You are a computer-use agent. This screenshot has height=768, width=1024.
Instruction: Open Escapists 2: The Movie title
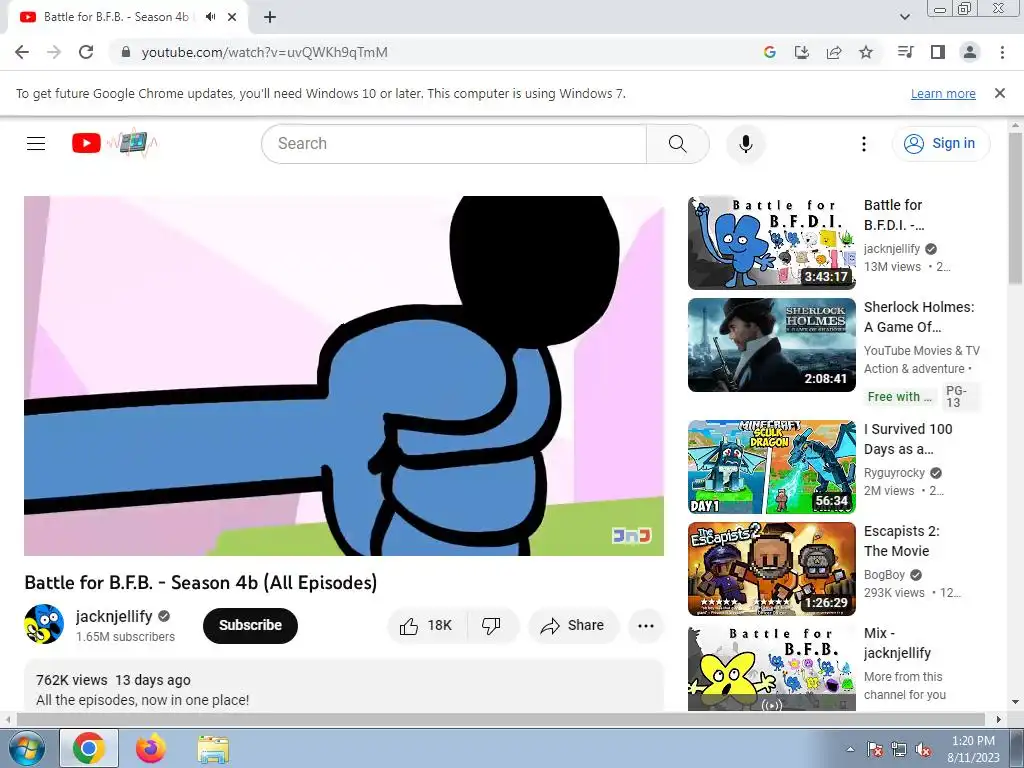(x=902, y=541)
